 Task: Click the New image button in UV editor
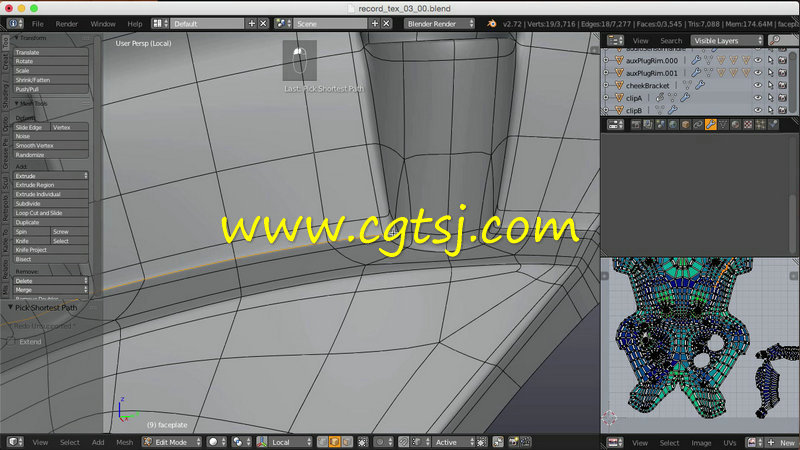(x=782, y=442)
